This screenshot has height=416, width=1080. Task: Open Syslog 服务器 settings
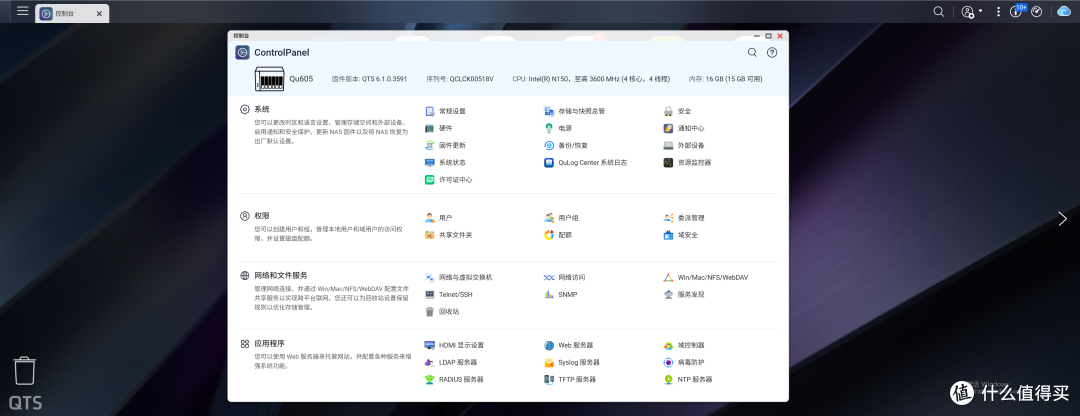tap(572, 362)
